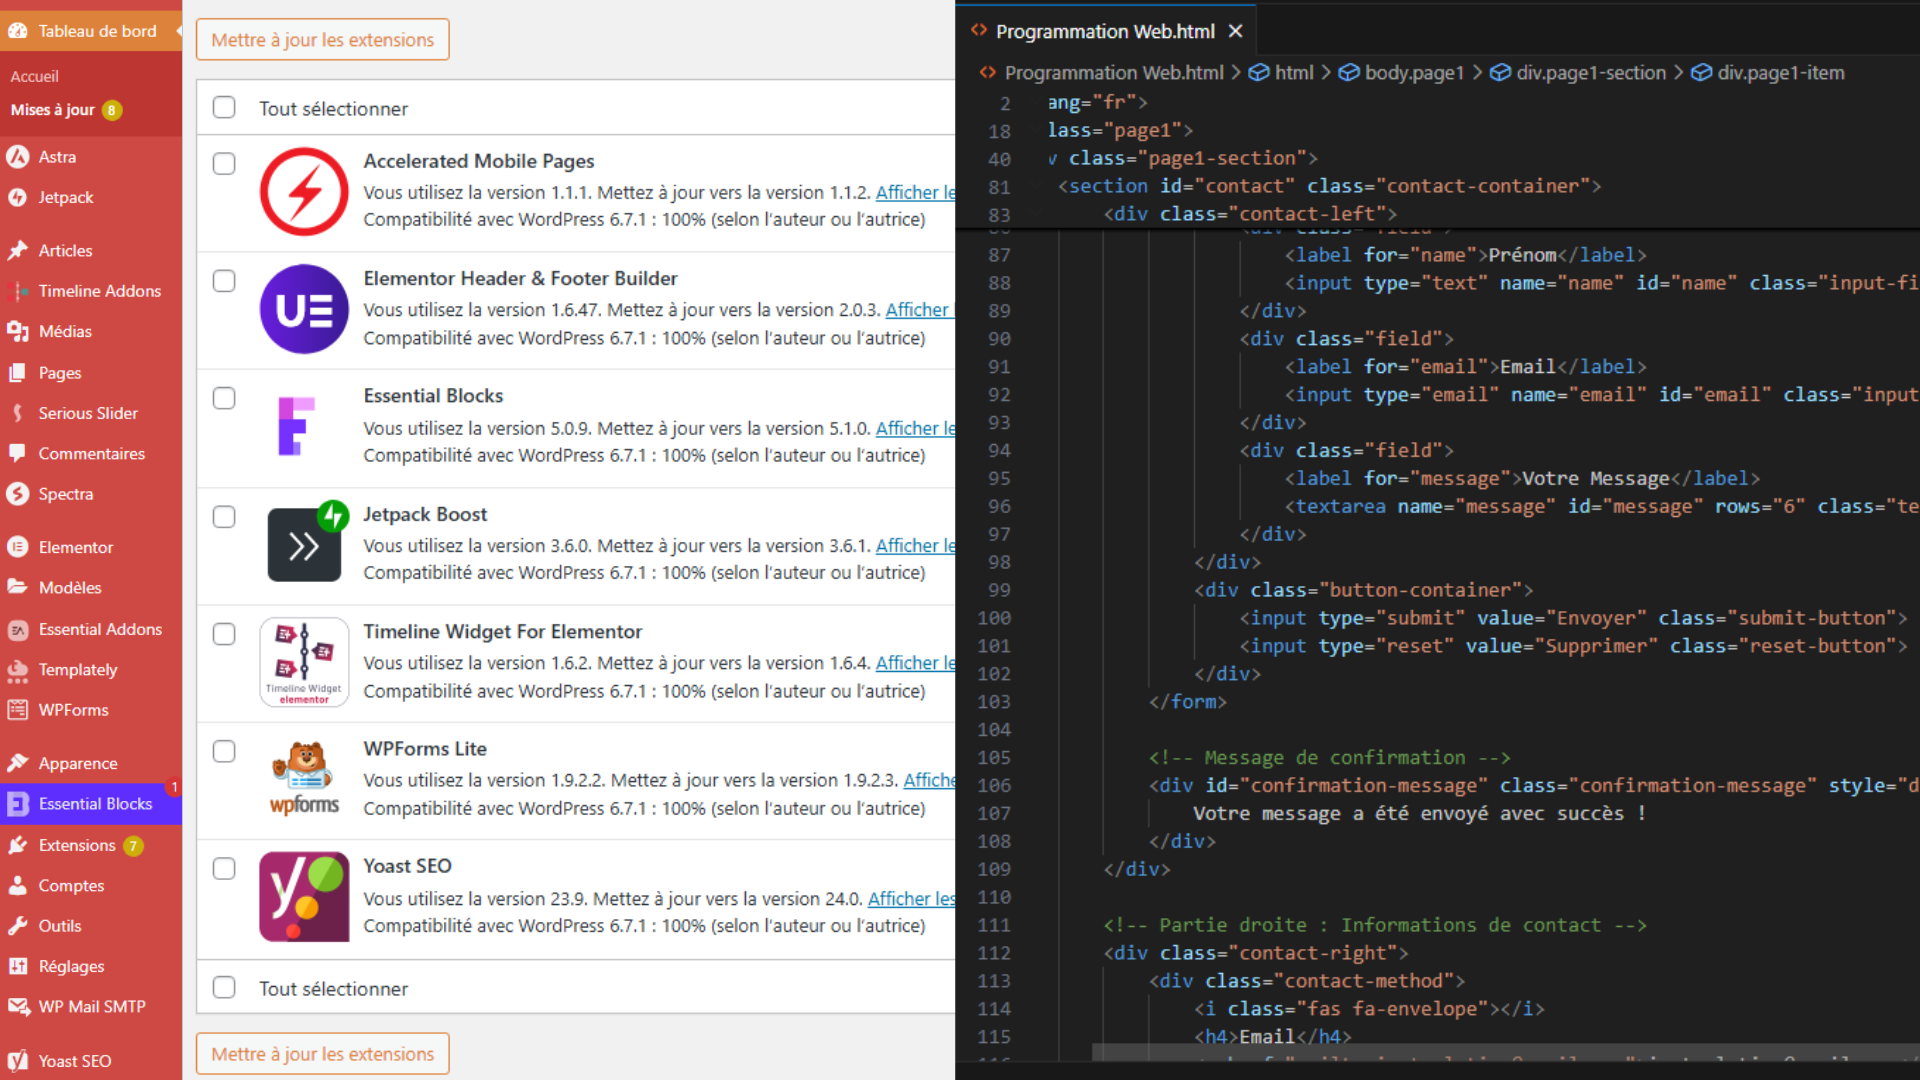Tick the Yoast SEO update checkbox
Image resolution: width=1920 pixels, height=1080 pixels.
coord(224,868)
